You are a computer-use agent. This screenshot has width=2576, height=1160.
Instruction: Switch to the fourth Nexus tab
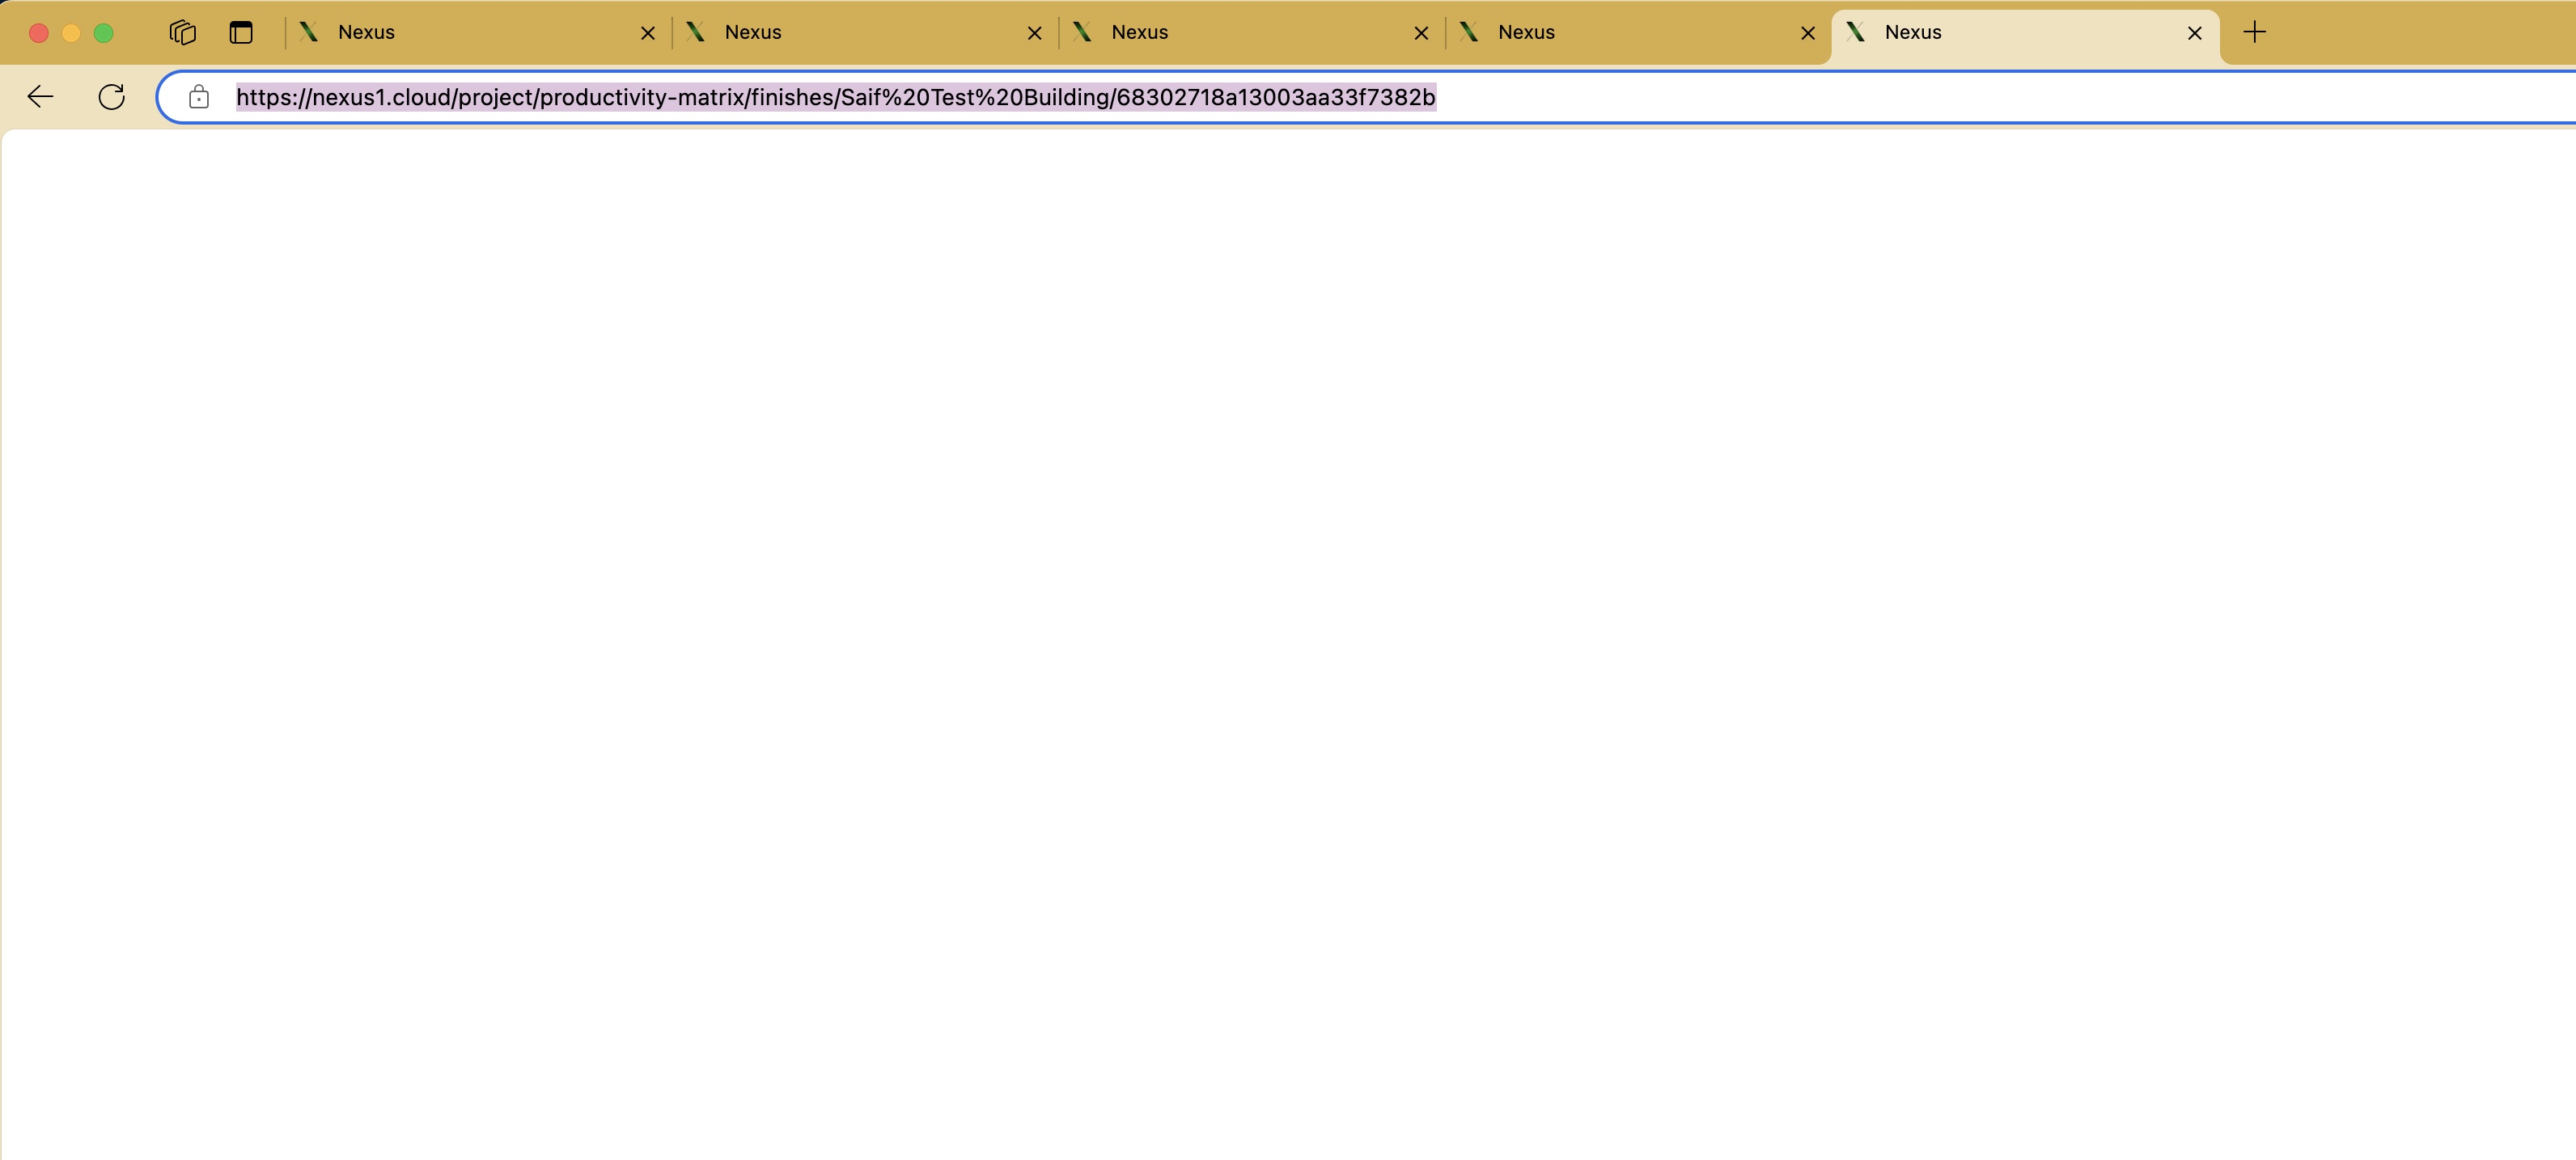pos(1625,32)
